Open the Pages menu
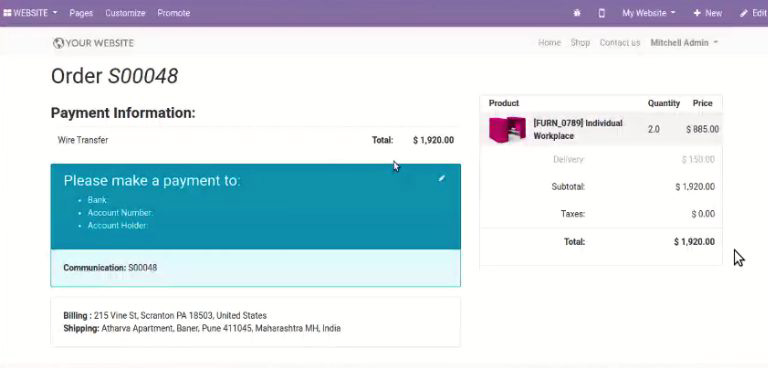This screenshot has height=368, width=768. coord(81,13)
